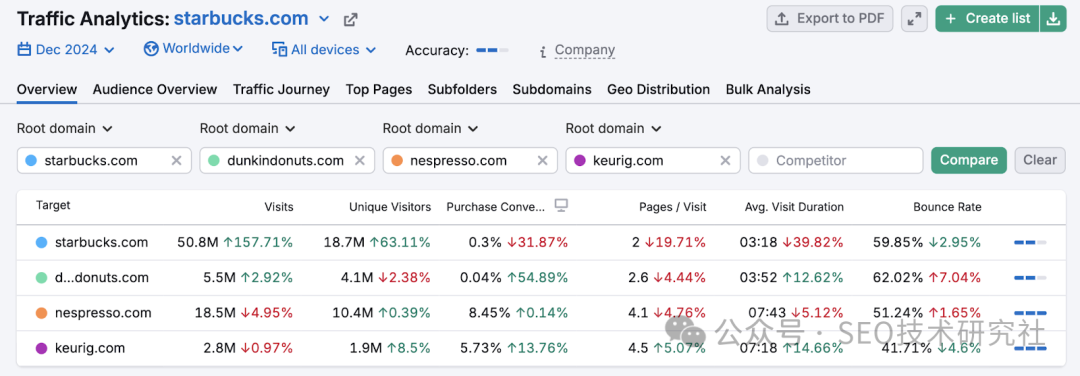Click the blue dot in starbucks.com table row

[41, 242]
